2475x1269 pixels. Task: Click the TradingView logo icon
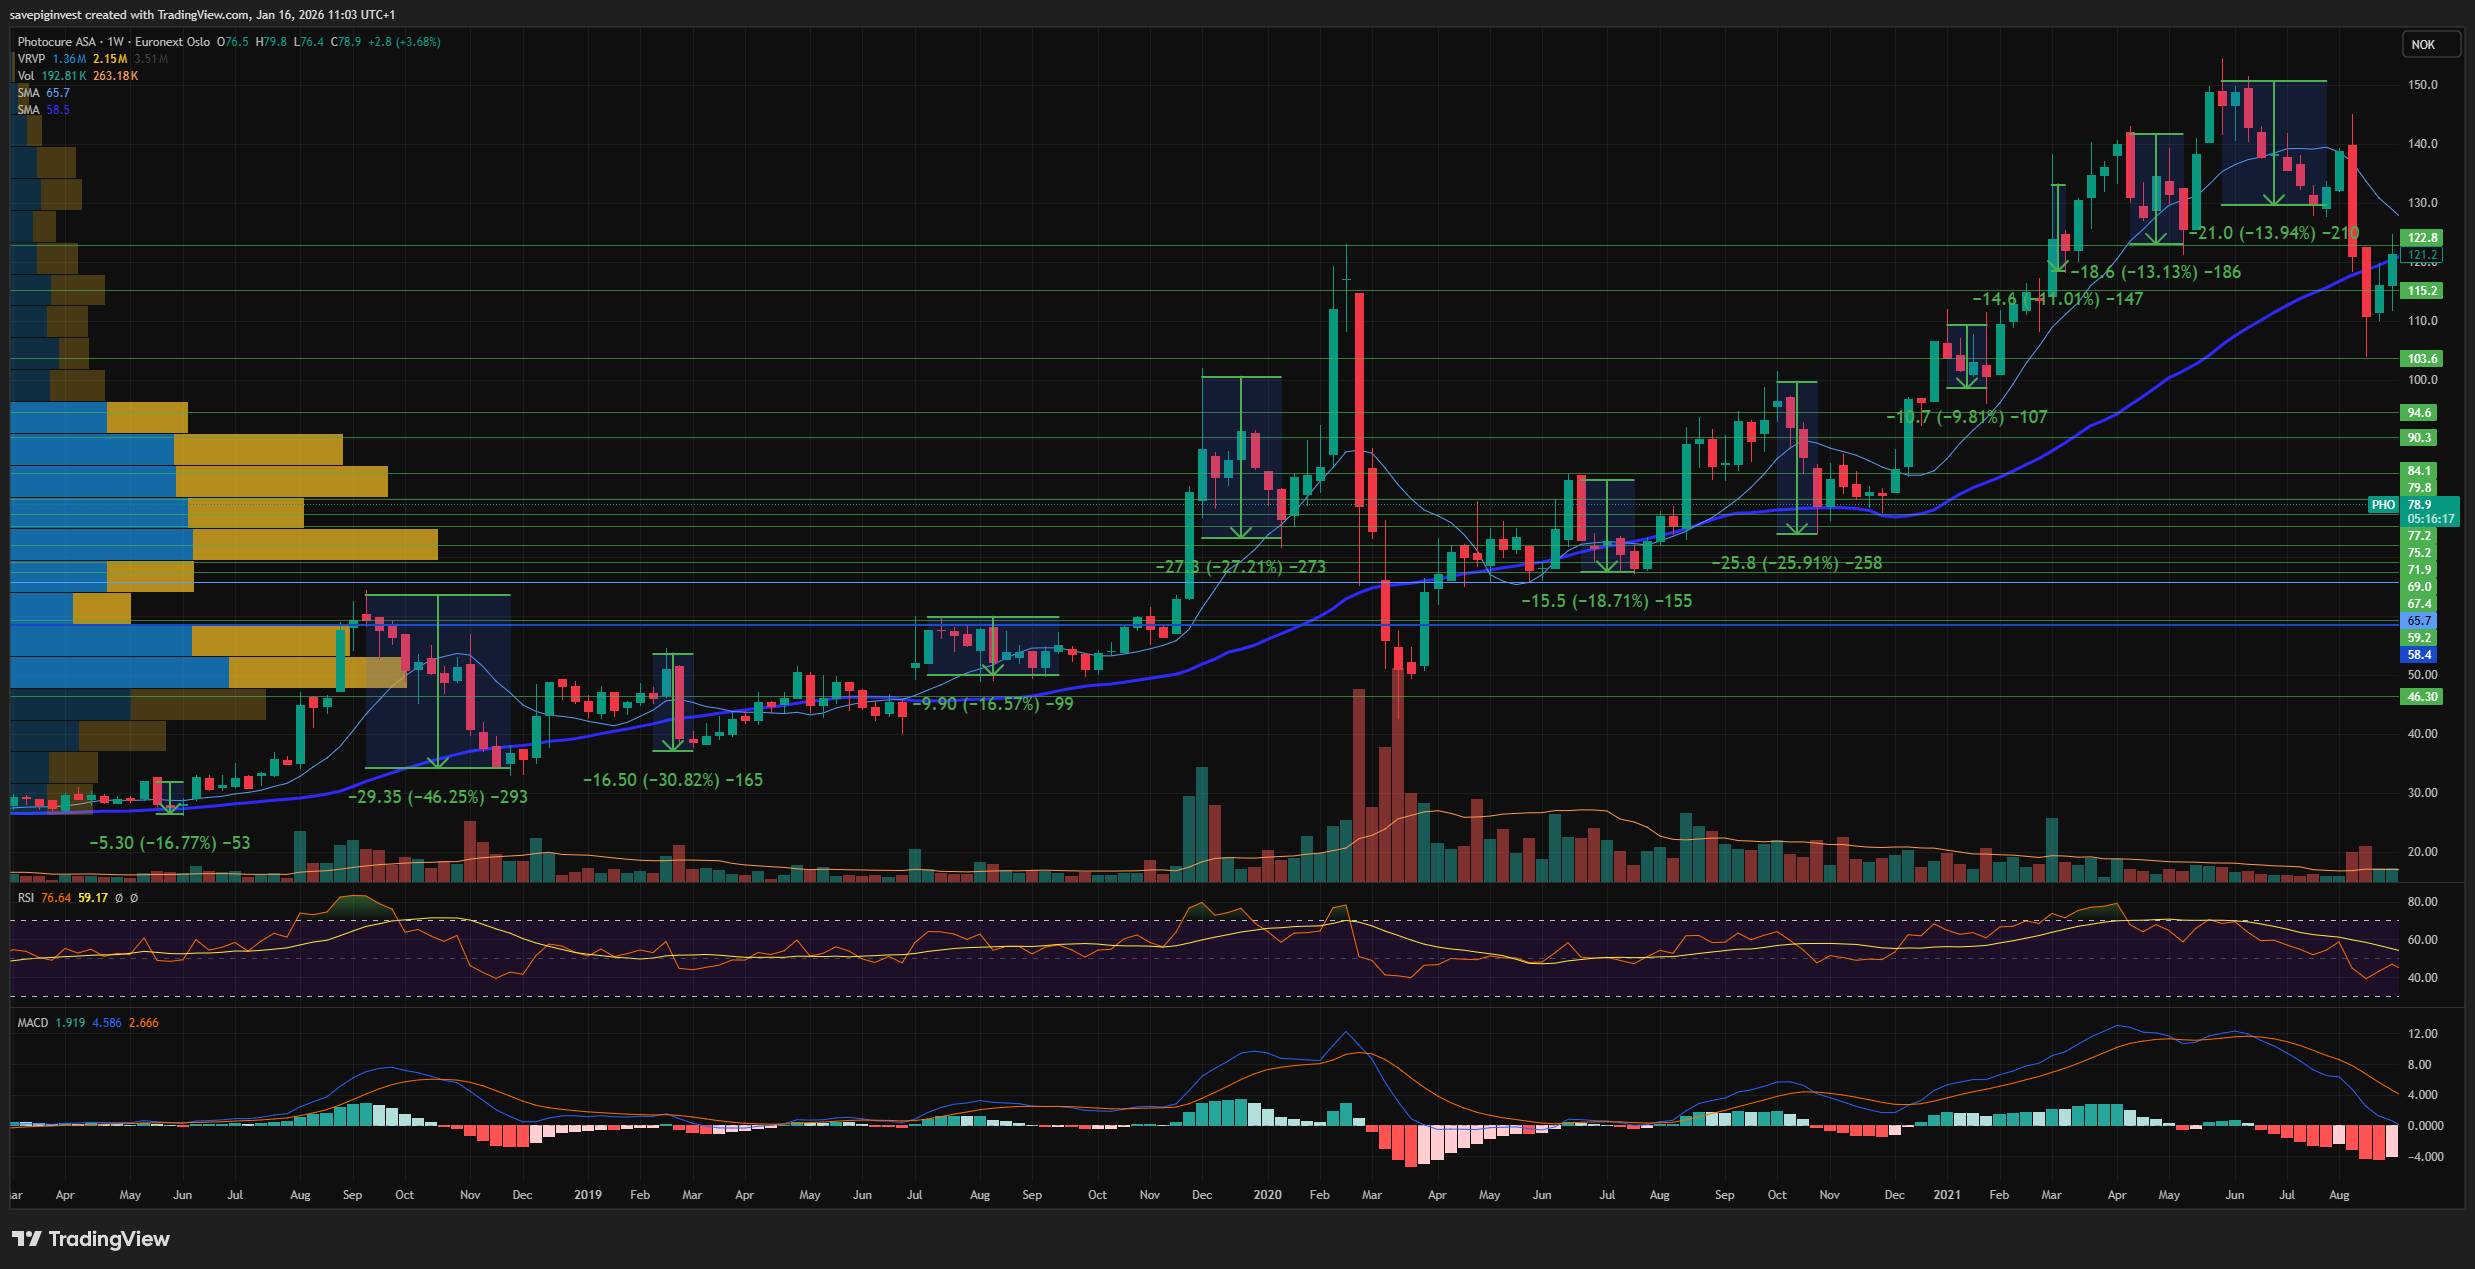point(27,1239)
